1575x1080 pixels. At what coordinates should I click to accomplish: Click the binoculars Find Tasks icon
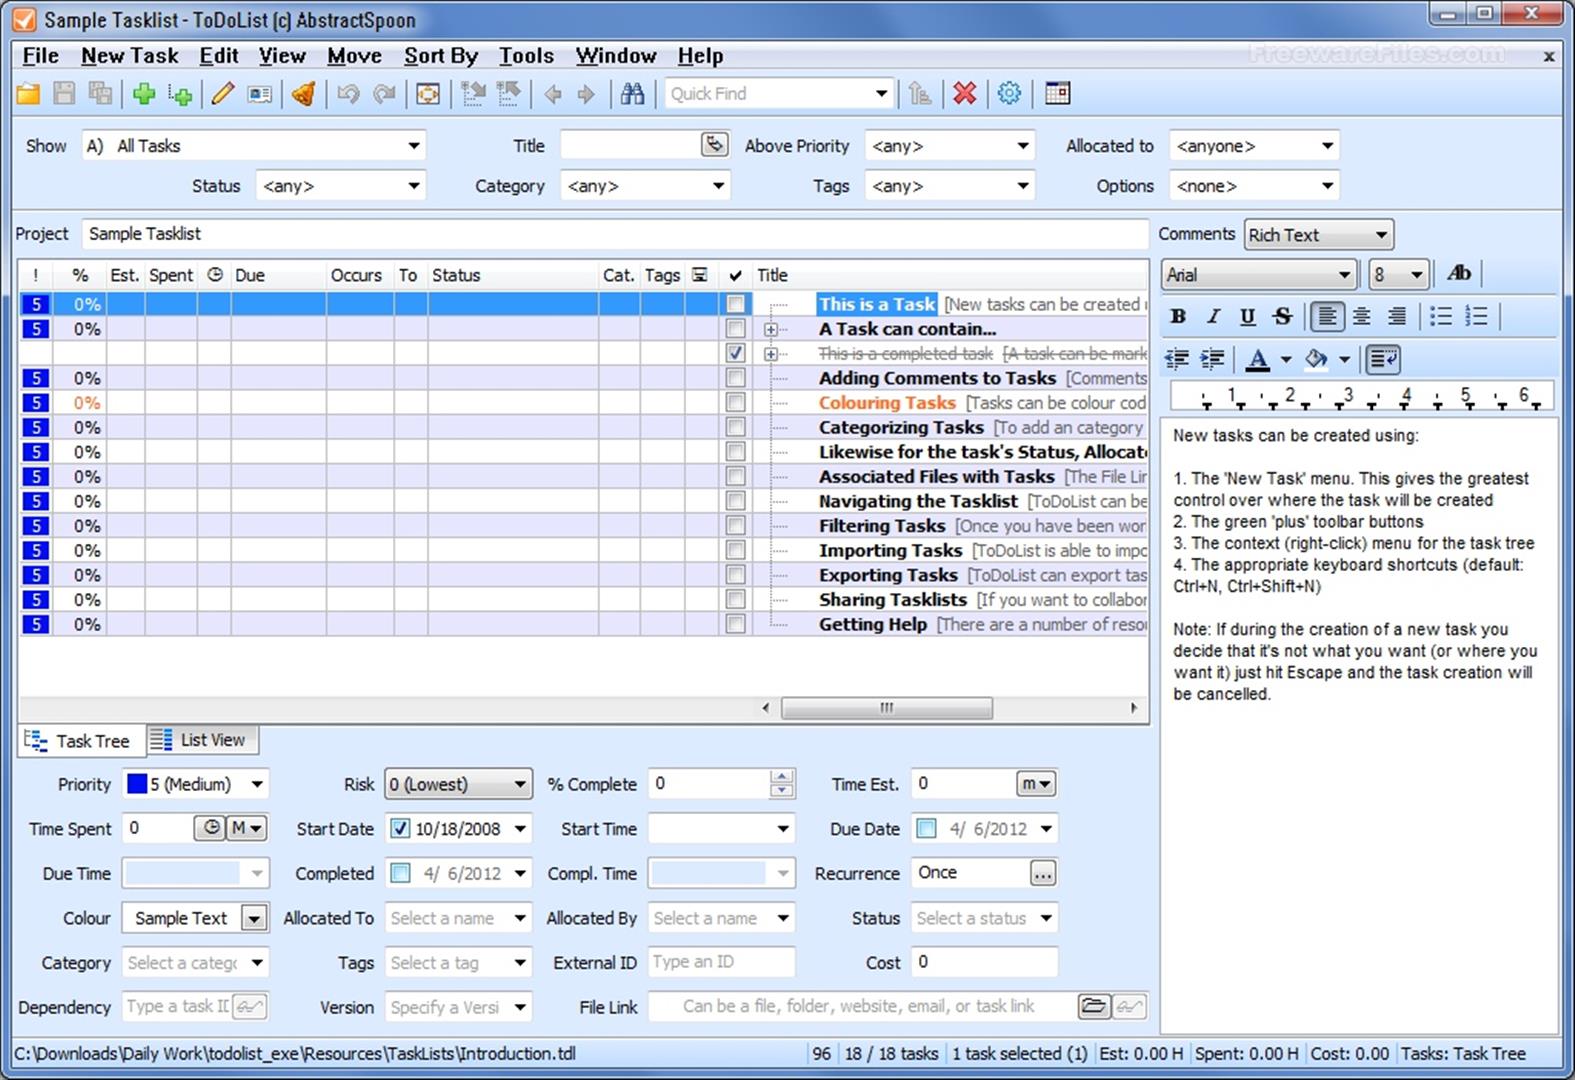coord(632,94)
